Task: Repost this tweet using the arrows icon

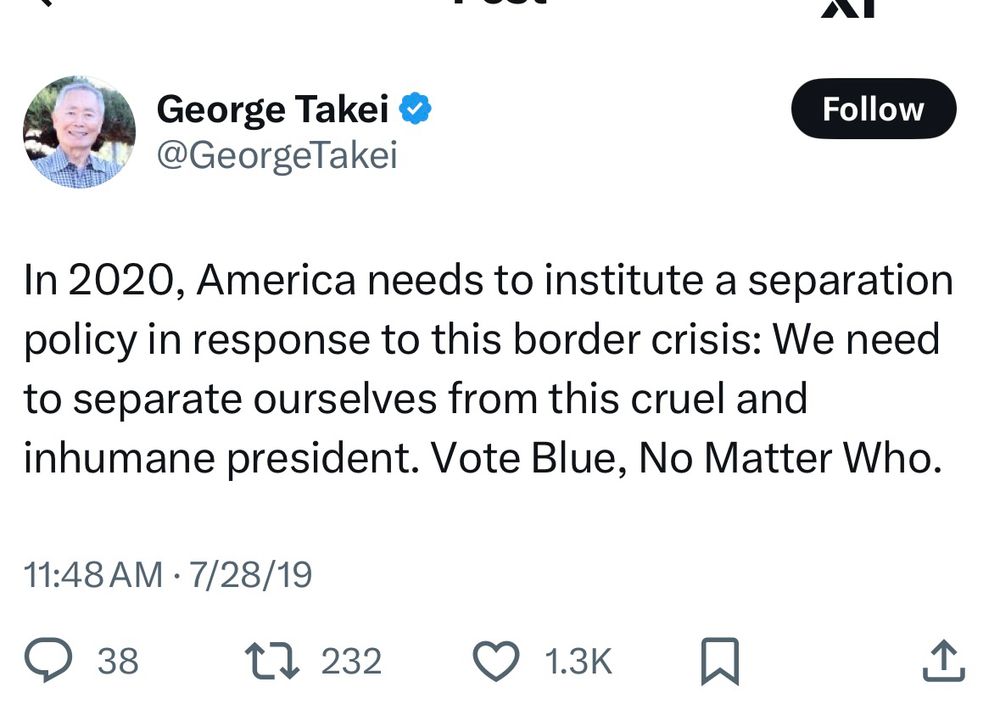Action: coord(273,661)
